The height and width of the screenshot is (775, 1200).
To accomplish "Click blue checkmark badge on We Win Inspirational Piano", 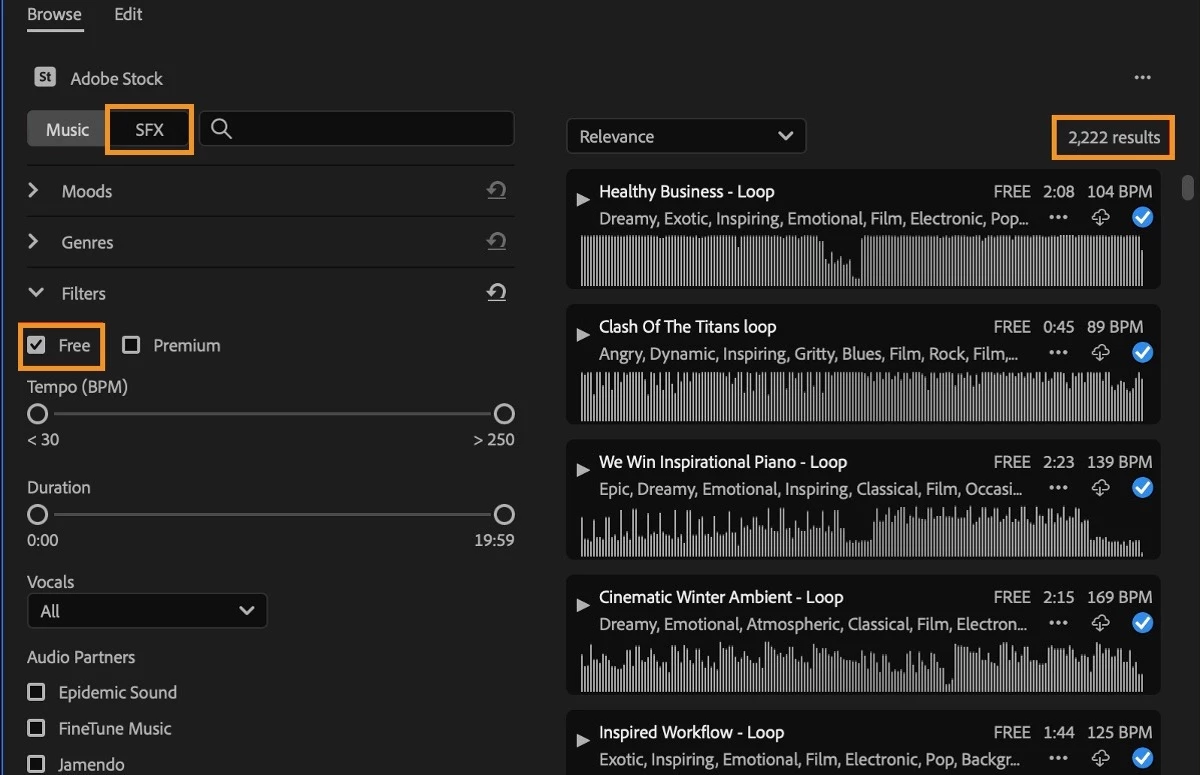I will (1142, 487).
